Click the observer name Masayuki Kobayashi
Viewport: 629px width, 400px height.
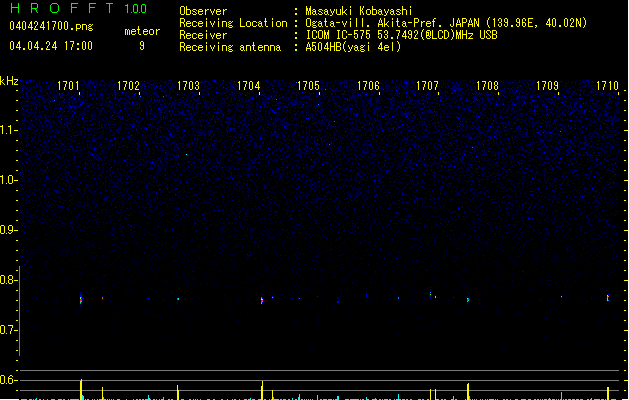(x=359, y=11)
